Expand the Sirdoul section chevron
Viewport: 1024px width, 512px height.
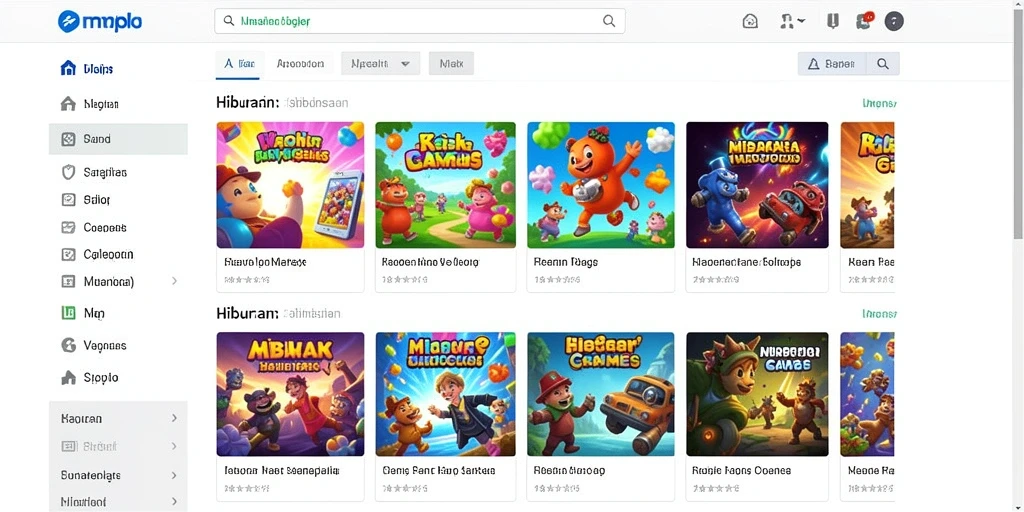(x=174, y=447)
